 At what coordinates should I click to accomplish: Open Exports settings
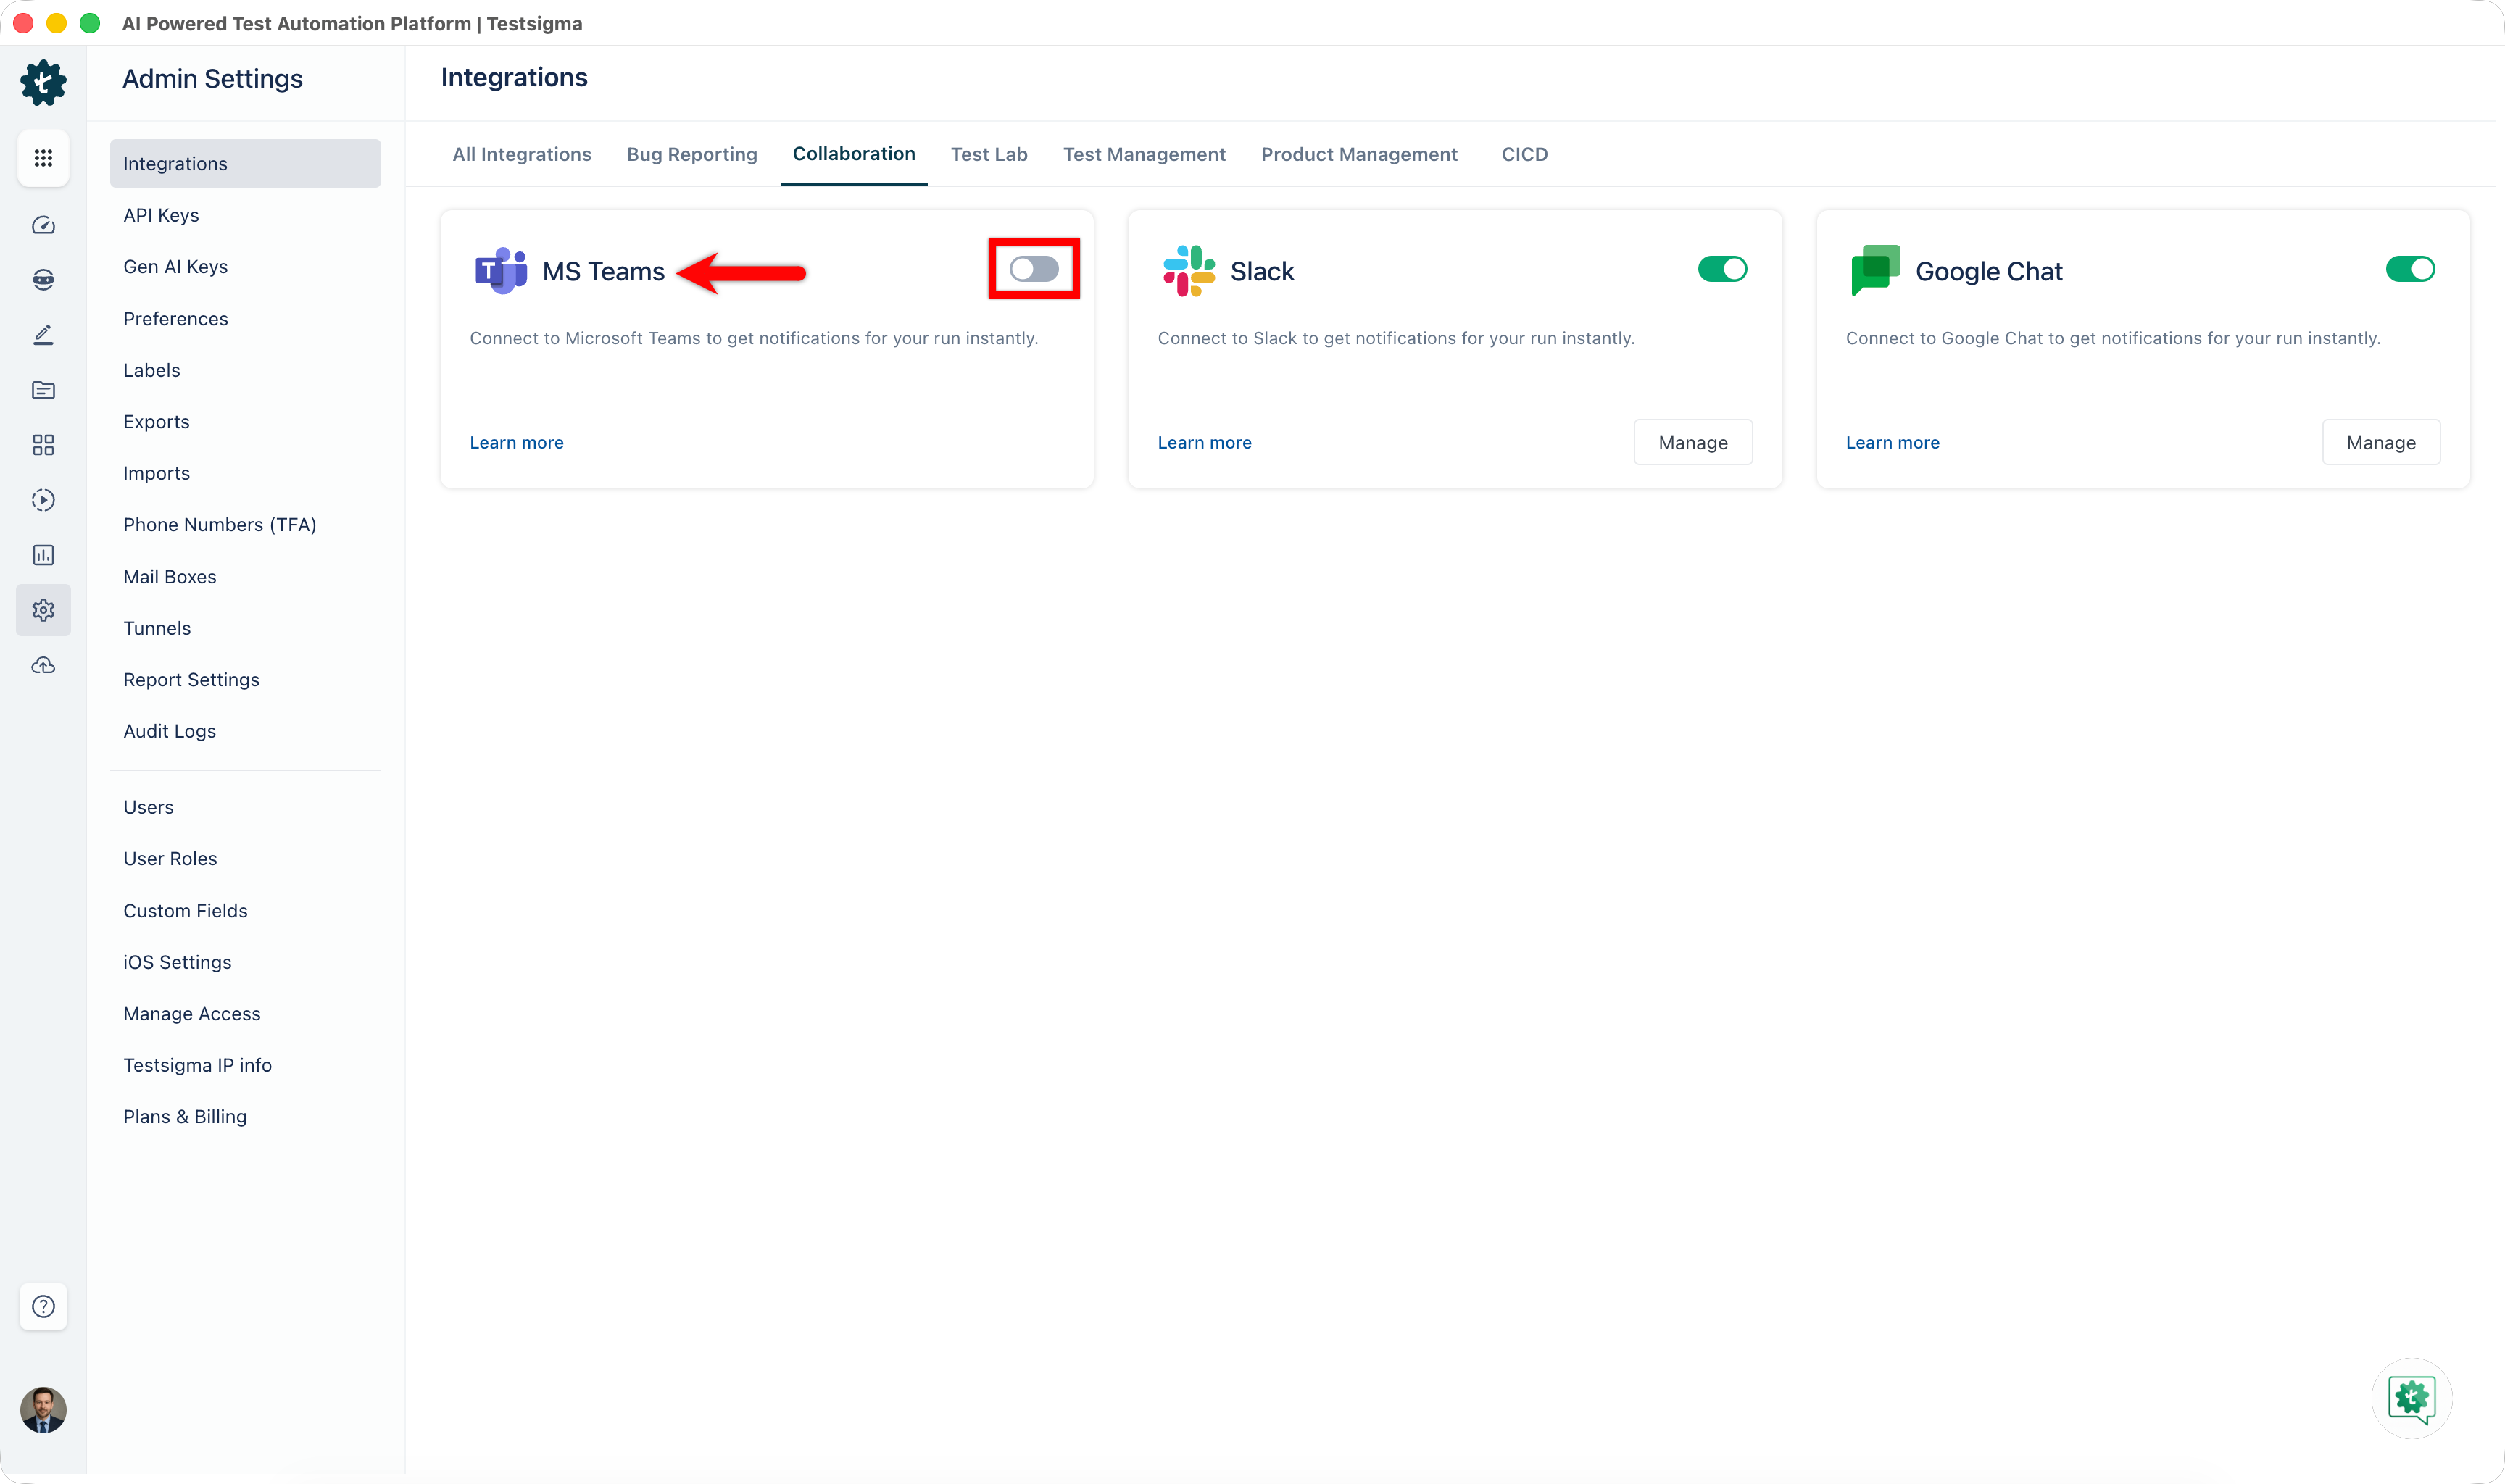tap(156, 422)
